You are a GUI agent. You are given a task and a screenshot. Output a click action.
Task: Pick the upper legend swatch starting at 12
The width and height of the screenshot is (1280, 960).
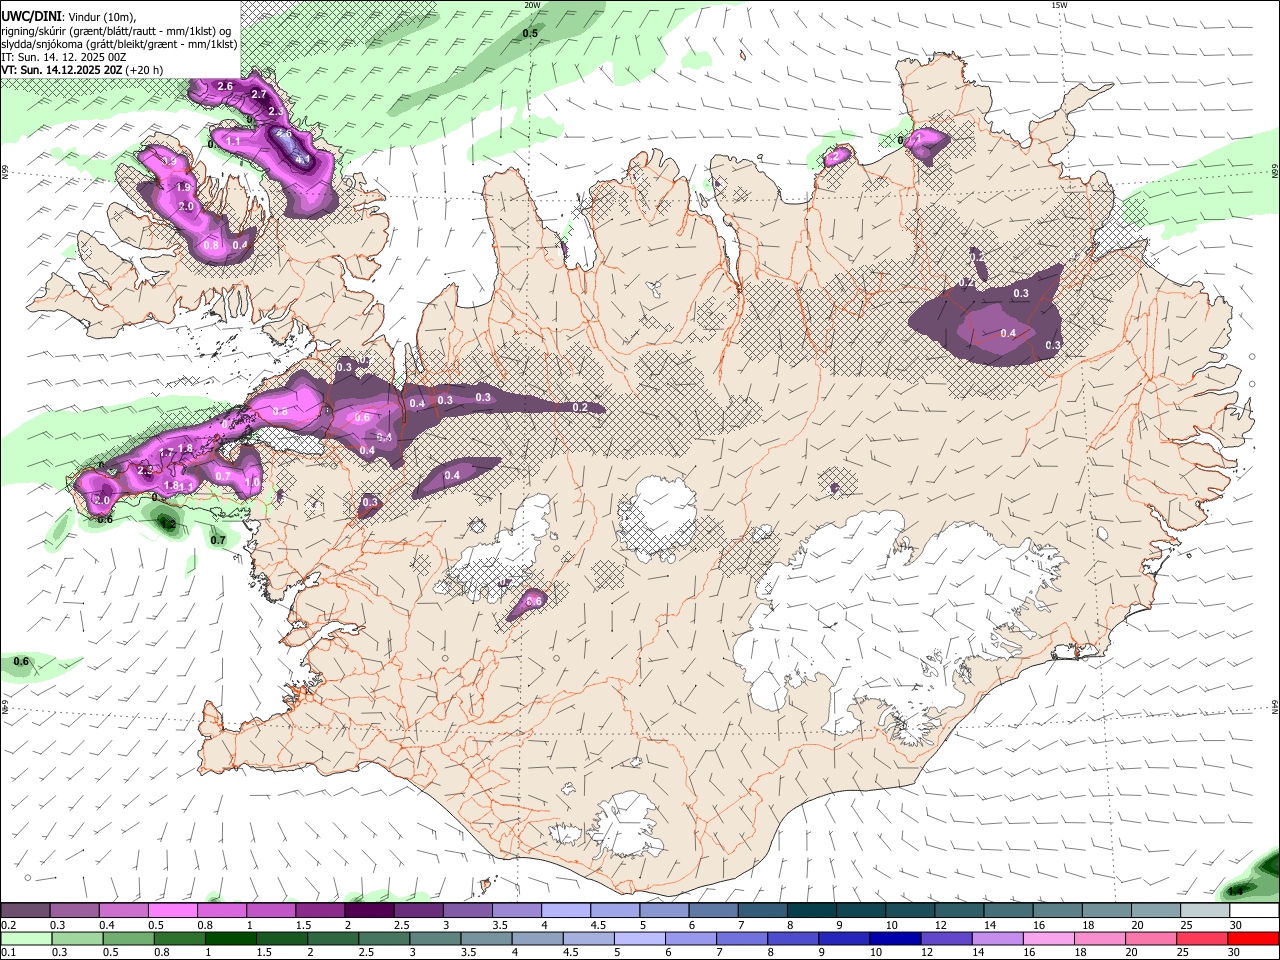coord(960,911)
